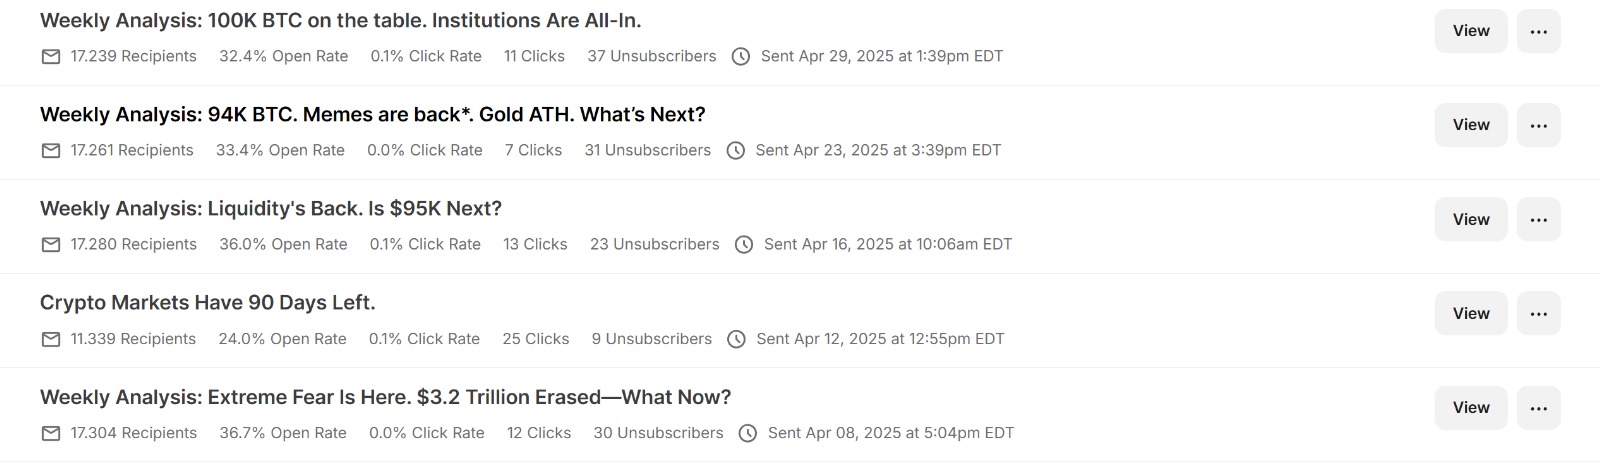
Task: View the Crypto Markets Have 90 Days campaign
Action: click(1470, 314)
